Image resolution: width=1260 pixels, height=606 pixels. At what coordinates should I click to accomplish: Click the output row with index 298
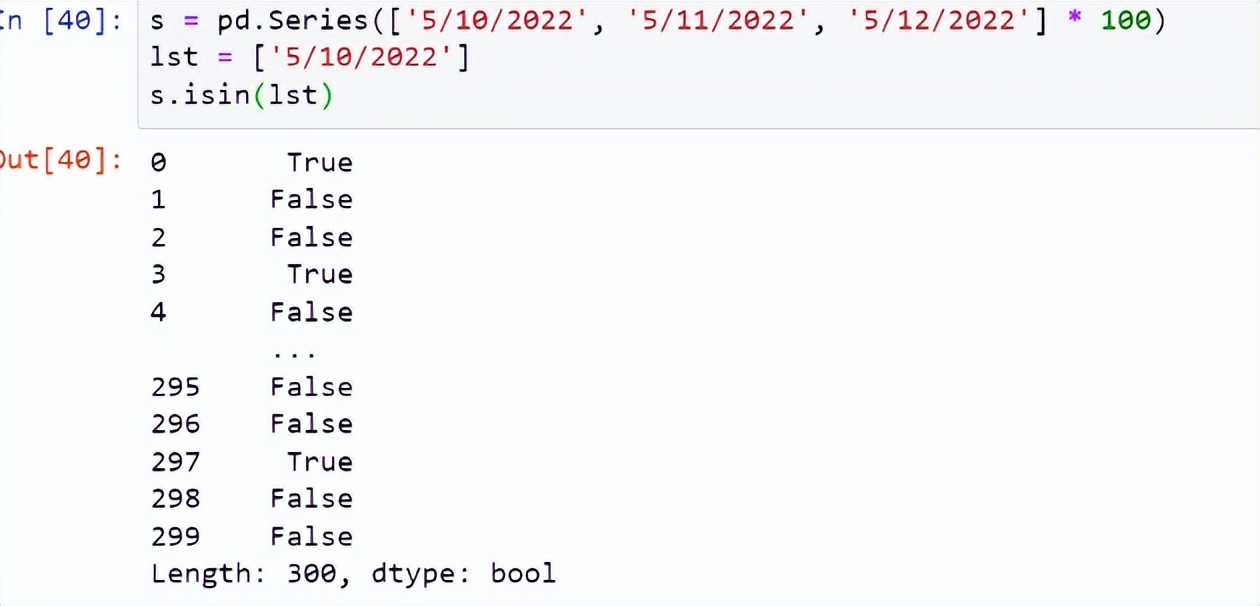252,499
